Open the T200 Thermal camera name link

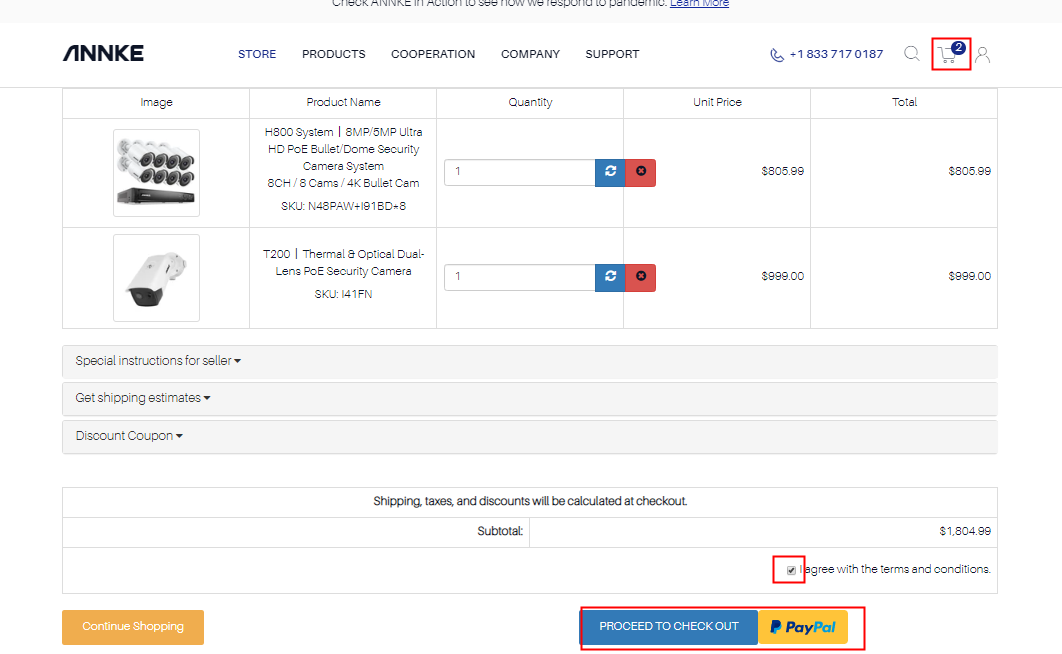pos(343,263)
